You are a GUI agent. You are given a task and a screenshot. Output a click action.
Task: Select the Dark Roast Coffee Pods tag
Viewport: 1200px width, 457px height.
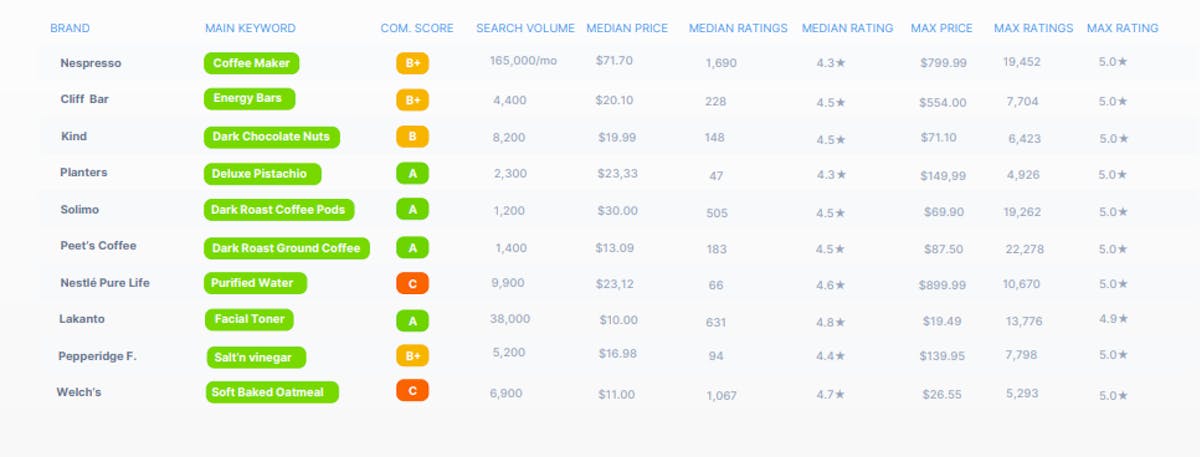[x=280, y=210]
